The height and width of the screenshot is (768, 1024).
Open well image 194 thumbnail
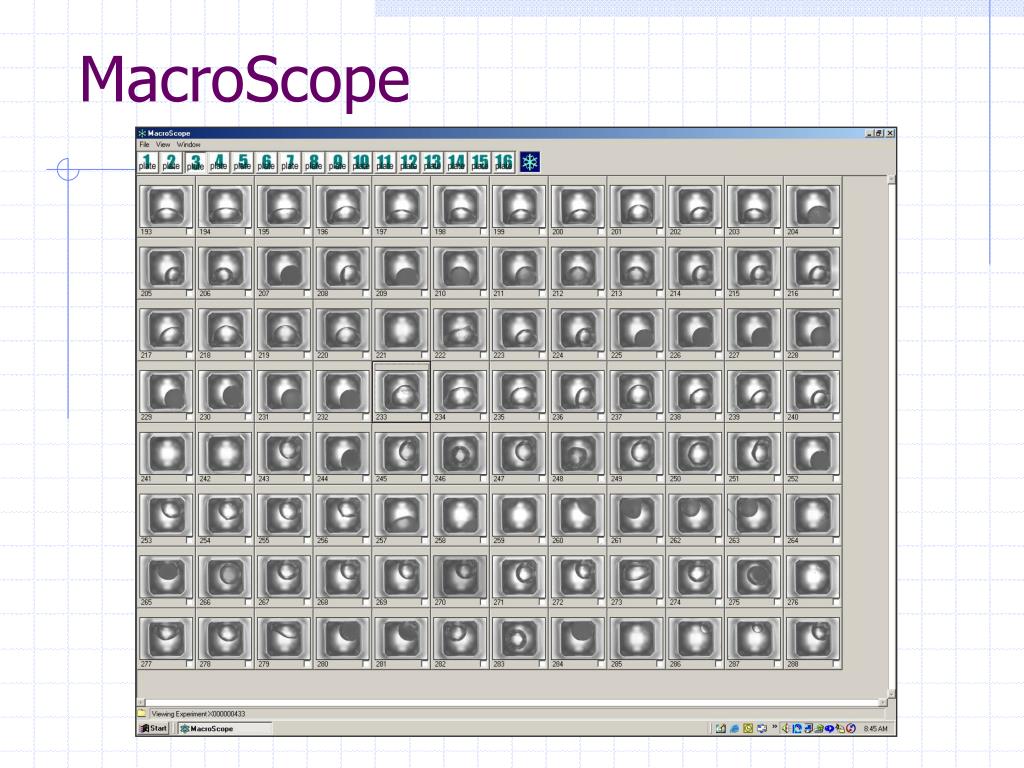(225, 206)
